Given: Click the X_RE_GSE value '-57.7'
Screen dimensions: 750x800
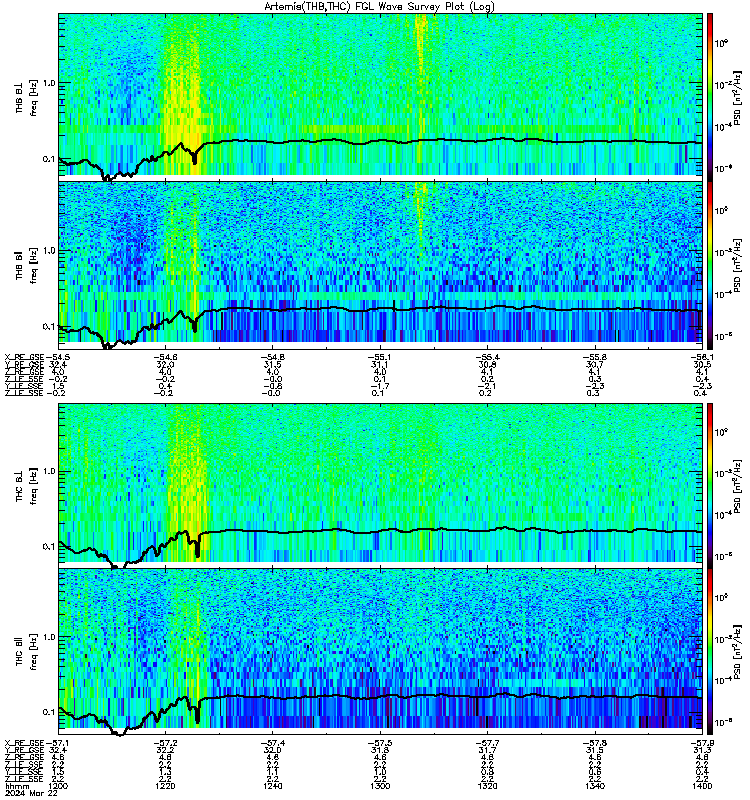Looking at the screenshot, I should 487,743.
